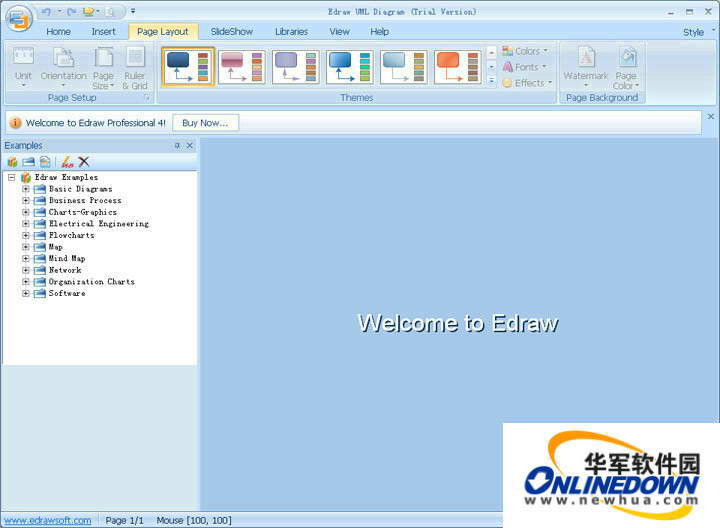Switch to the Home tab

[58, 32]
